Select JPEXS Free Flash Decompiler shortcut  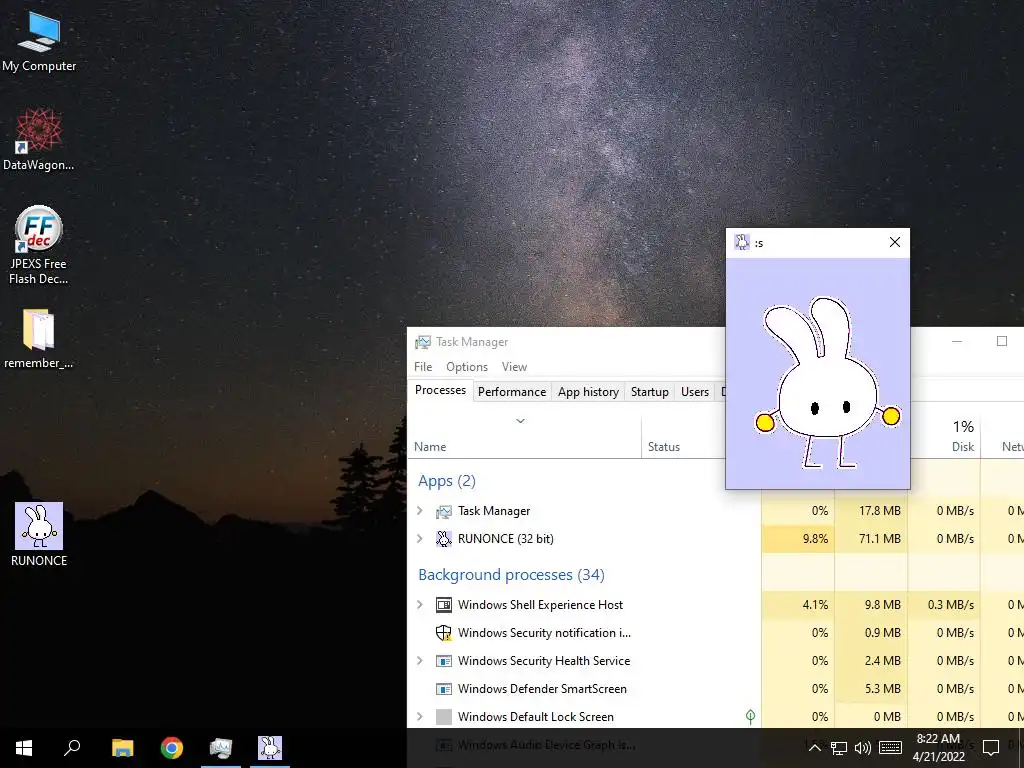(39, 245)
